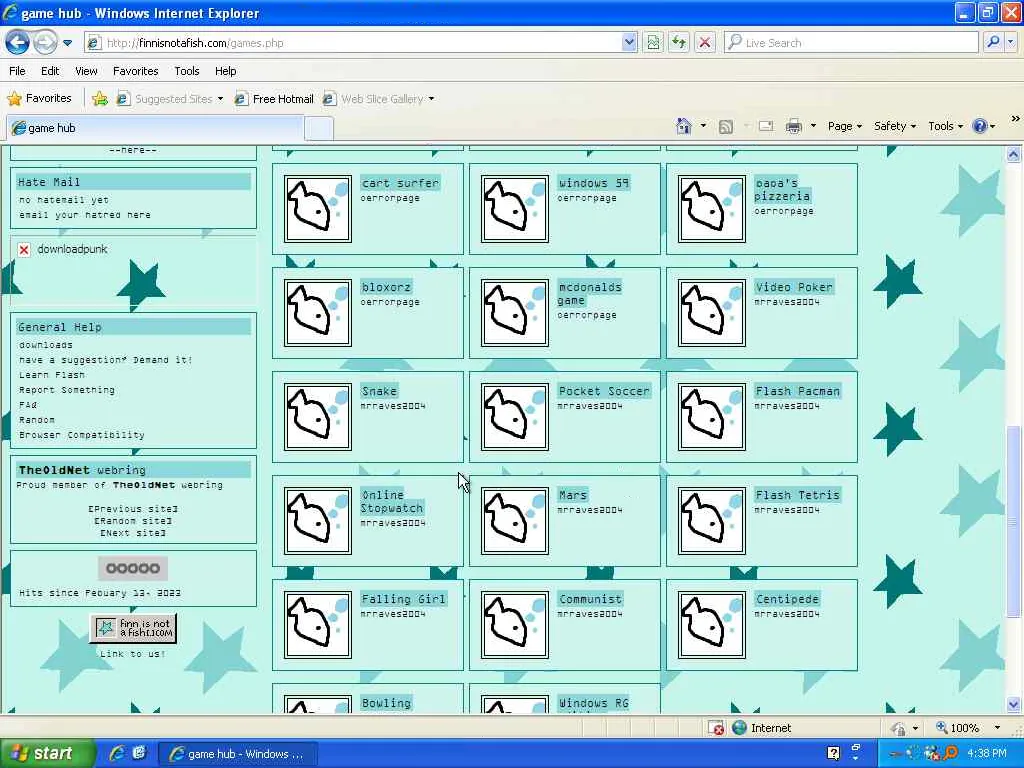Open a new blank tab

click(319, 129)
